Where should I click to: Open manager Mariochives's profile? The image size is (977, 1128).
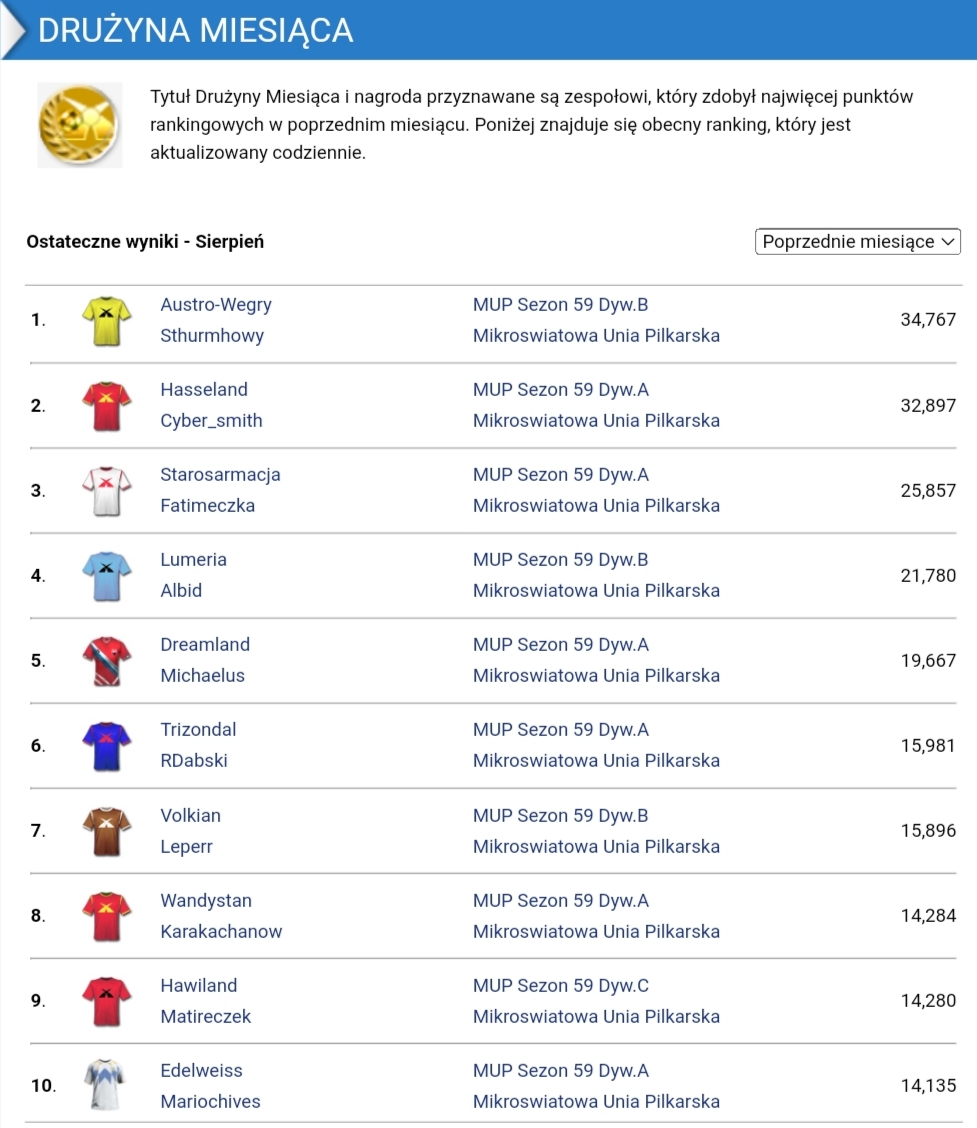210,1102
